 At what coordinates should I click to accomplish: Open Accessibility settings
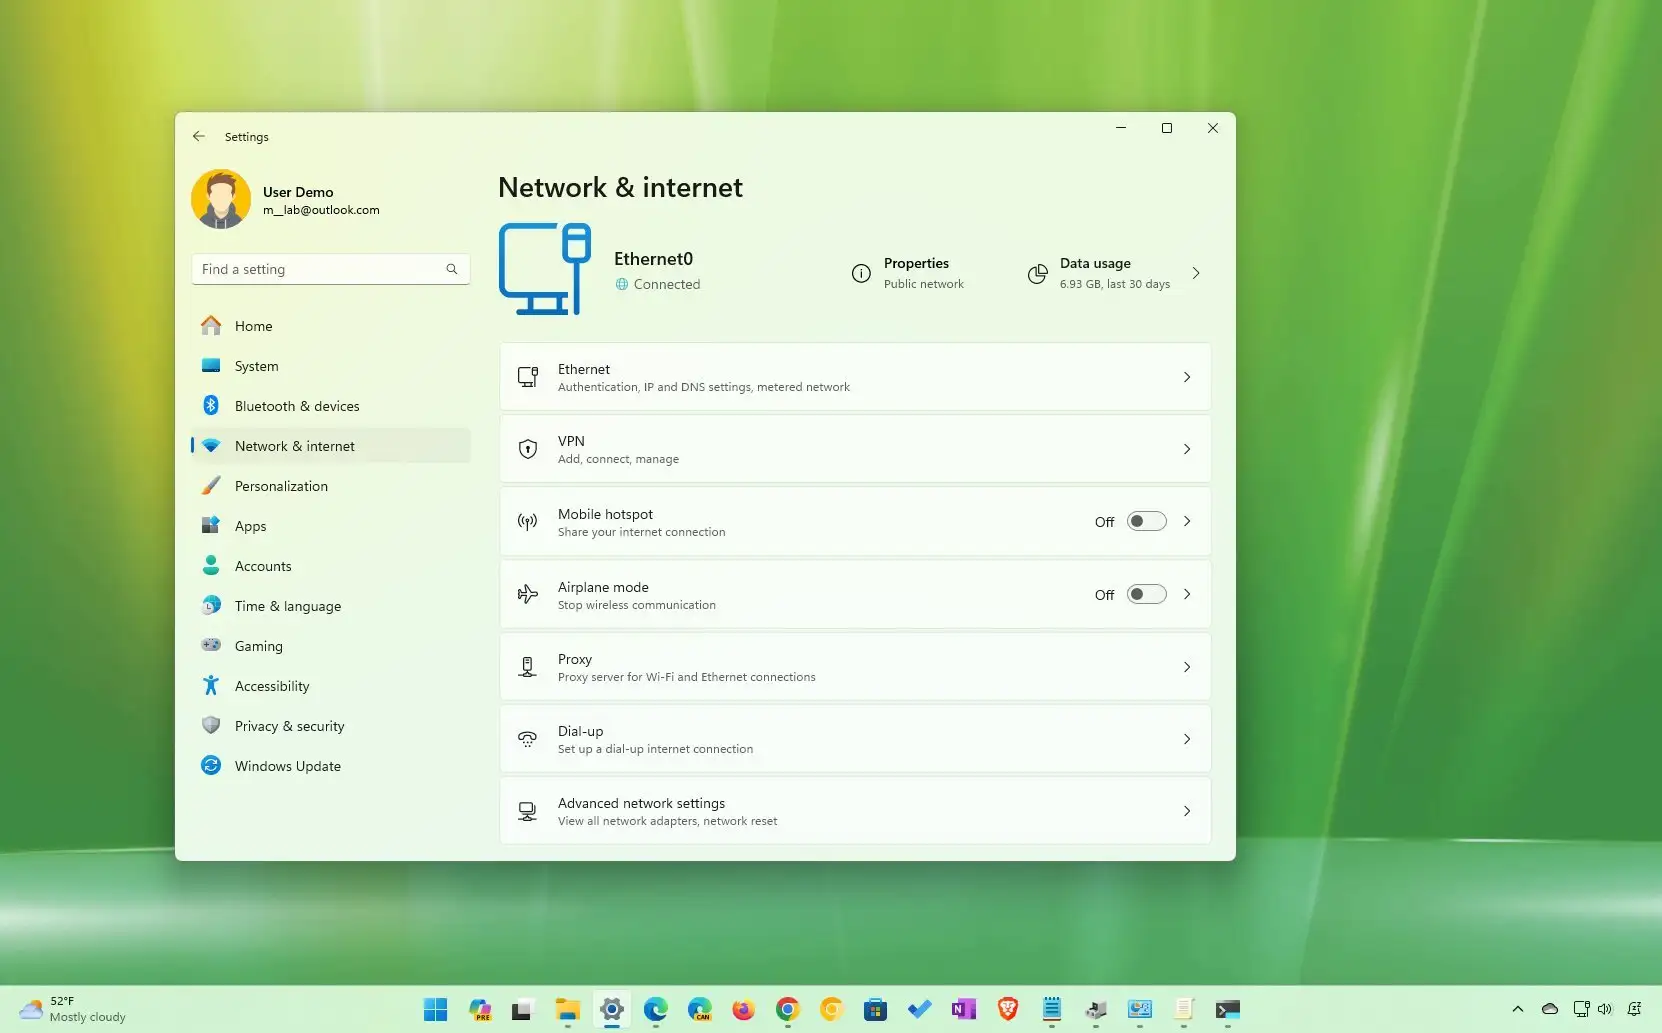(330, 686)
